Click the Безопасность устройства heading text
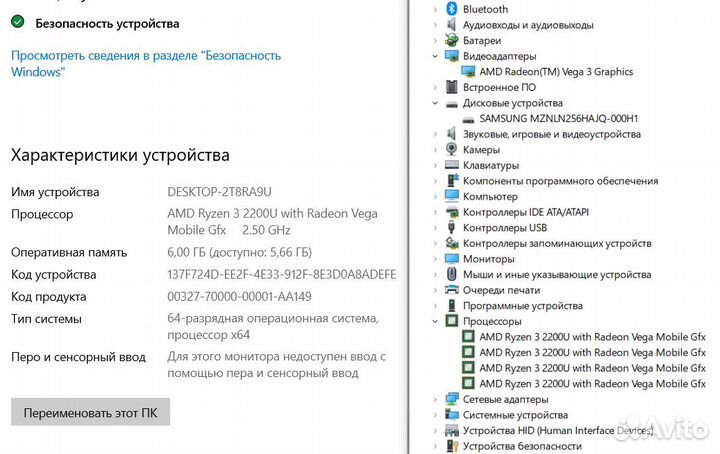The width and height of the screenshot is (720, 454). point(107,23)
